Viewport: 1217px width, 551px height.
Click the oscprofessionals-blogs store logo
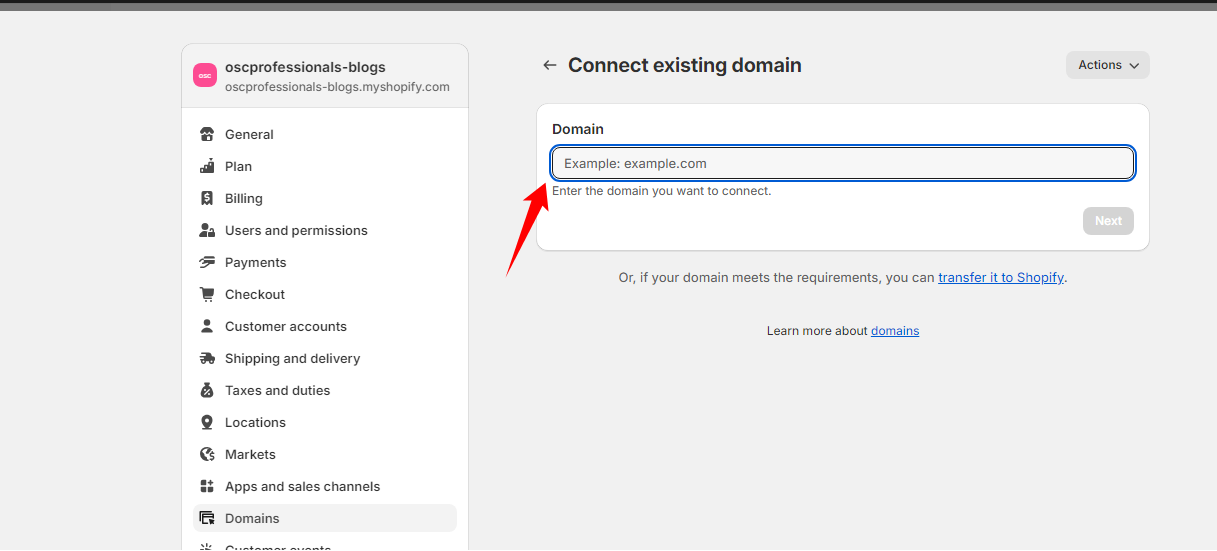(x=205, y=76)
